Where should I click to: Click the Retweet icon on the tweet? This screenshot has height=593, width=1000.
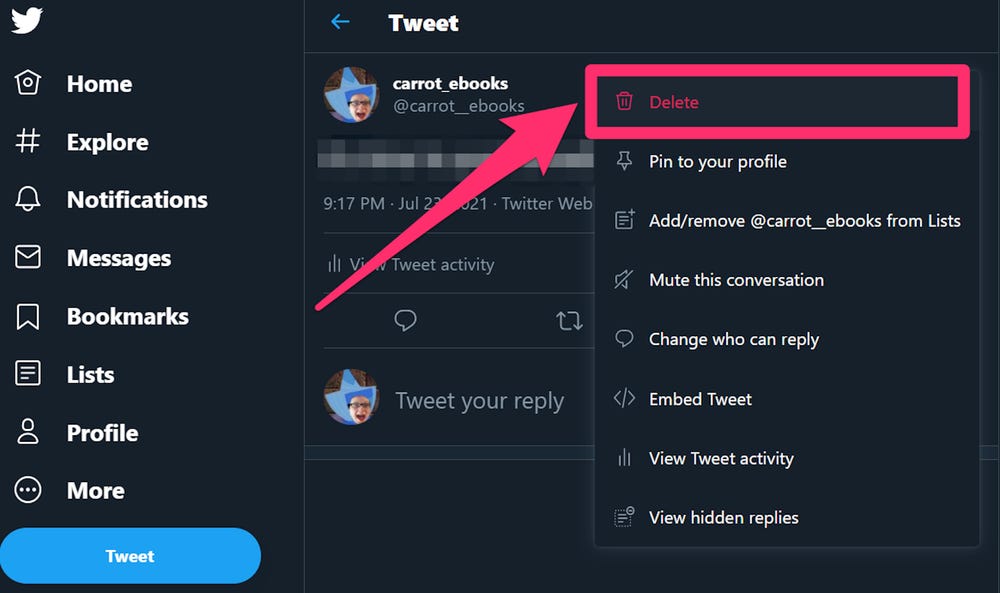click(x=569, y=320)
